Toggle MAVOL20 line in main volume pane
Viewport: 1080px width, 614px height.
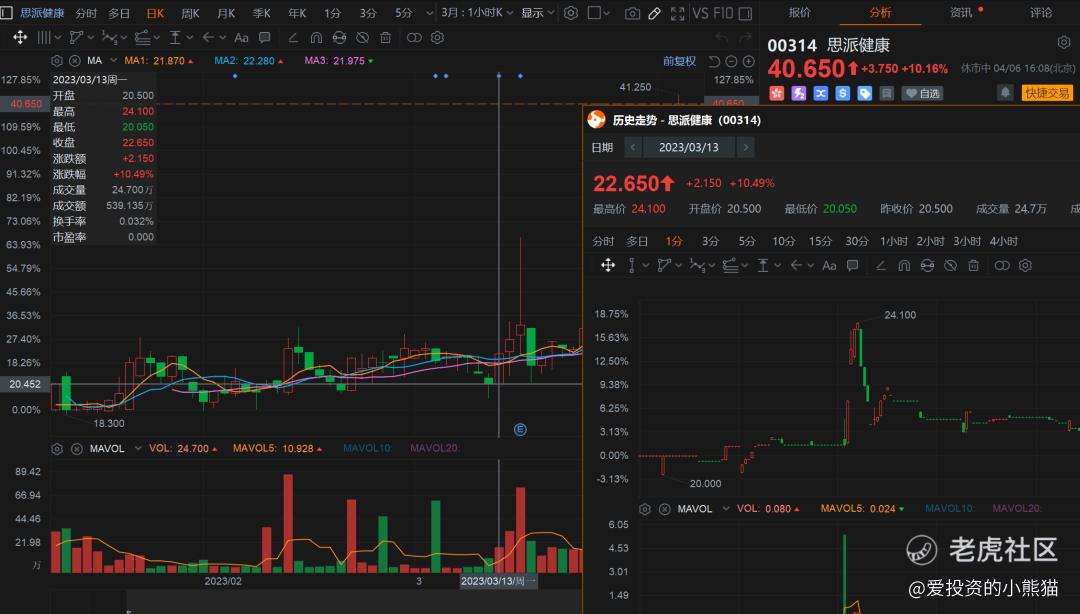coord(435,448)
